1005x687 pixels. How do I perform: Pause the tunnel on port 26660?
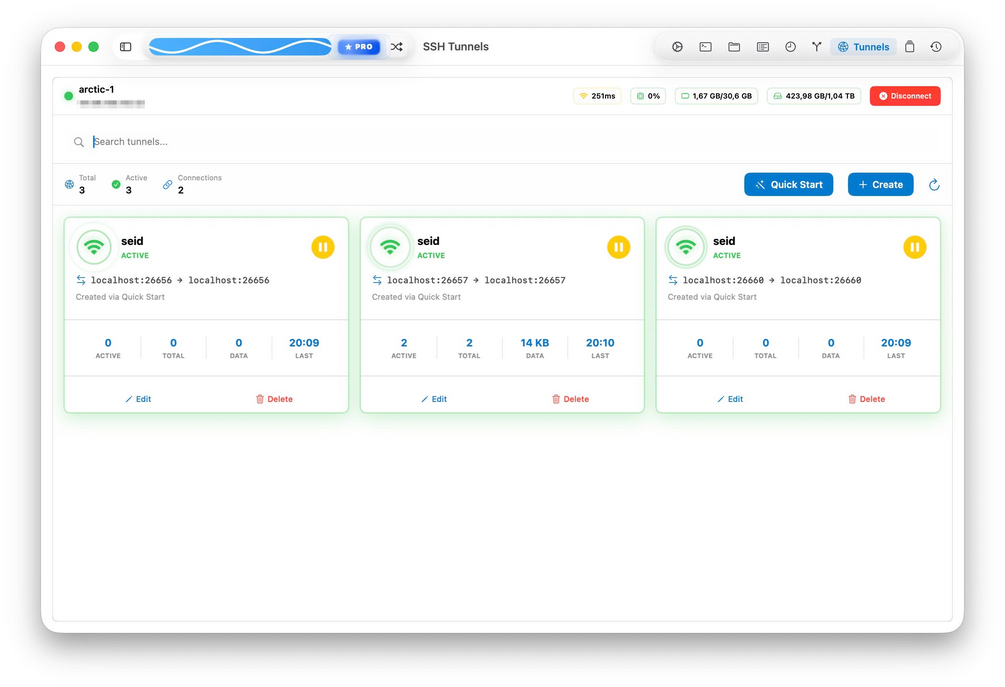coord(915,247)
